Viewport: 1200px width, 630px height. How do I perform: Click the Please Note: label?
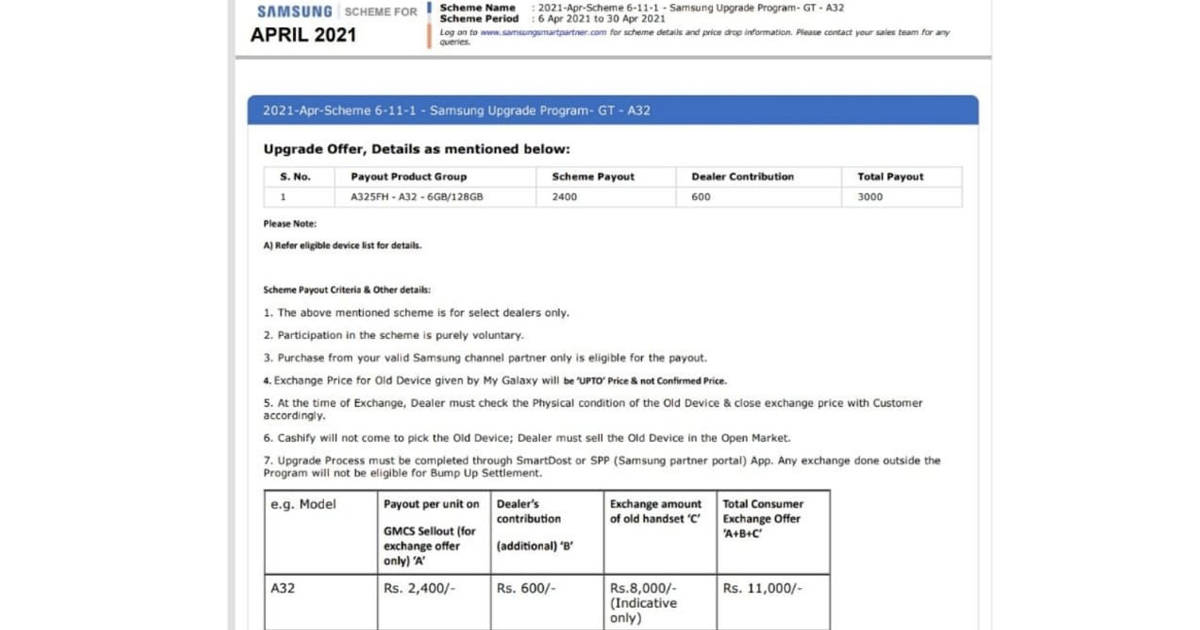290,224
